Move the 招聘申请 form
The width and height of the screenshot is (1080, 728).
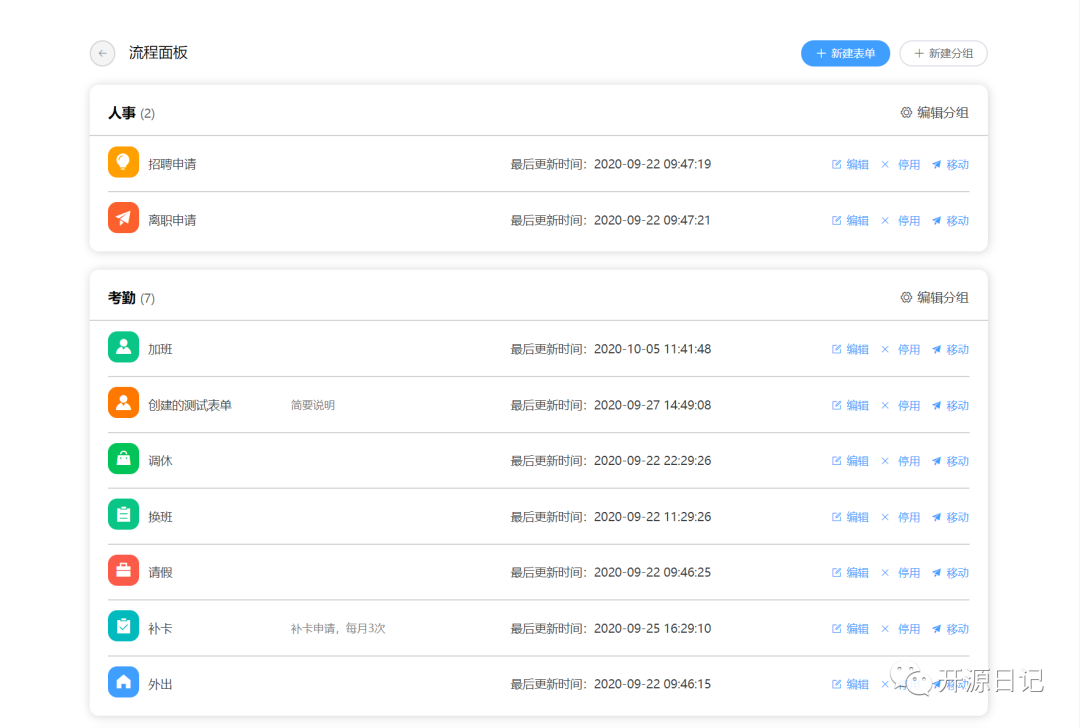(951, 165)
